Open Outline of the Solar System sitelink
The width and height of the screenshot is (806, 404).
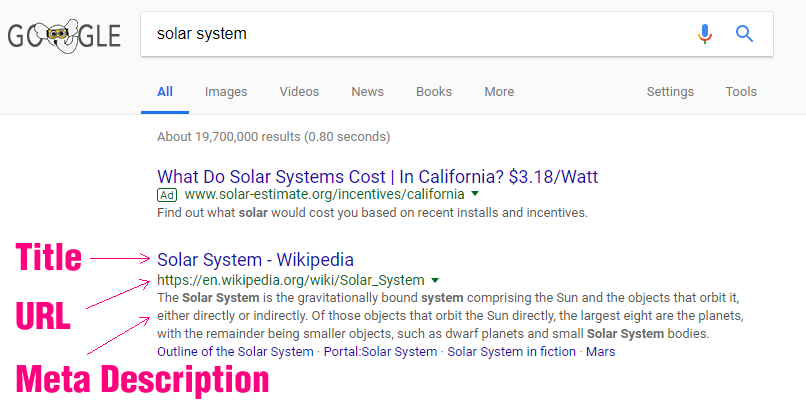pyautogui.click(x=235, y=352)
